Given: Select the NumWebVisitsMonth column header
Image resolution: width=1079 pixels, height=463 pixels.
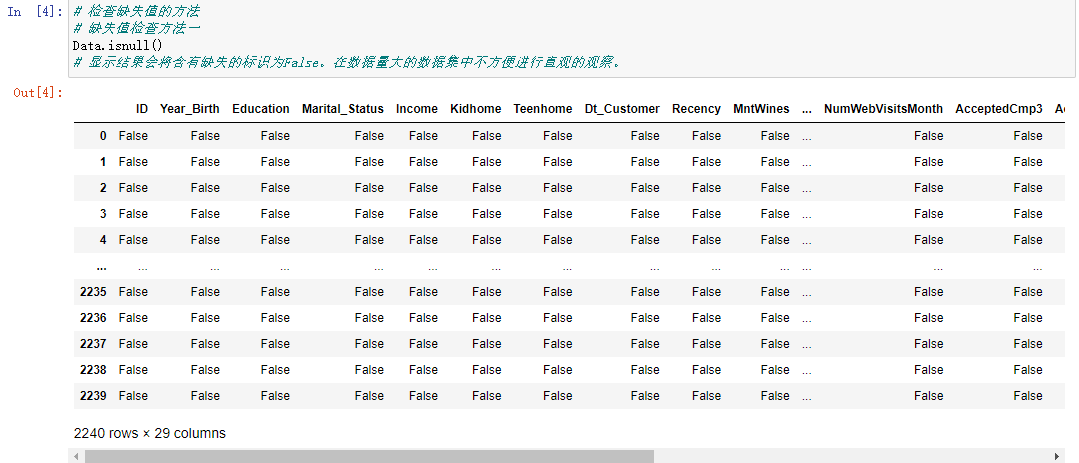Looking at the screenshot, I should click(884, 109).
